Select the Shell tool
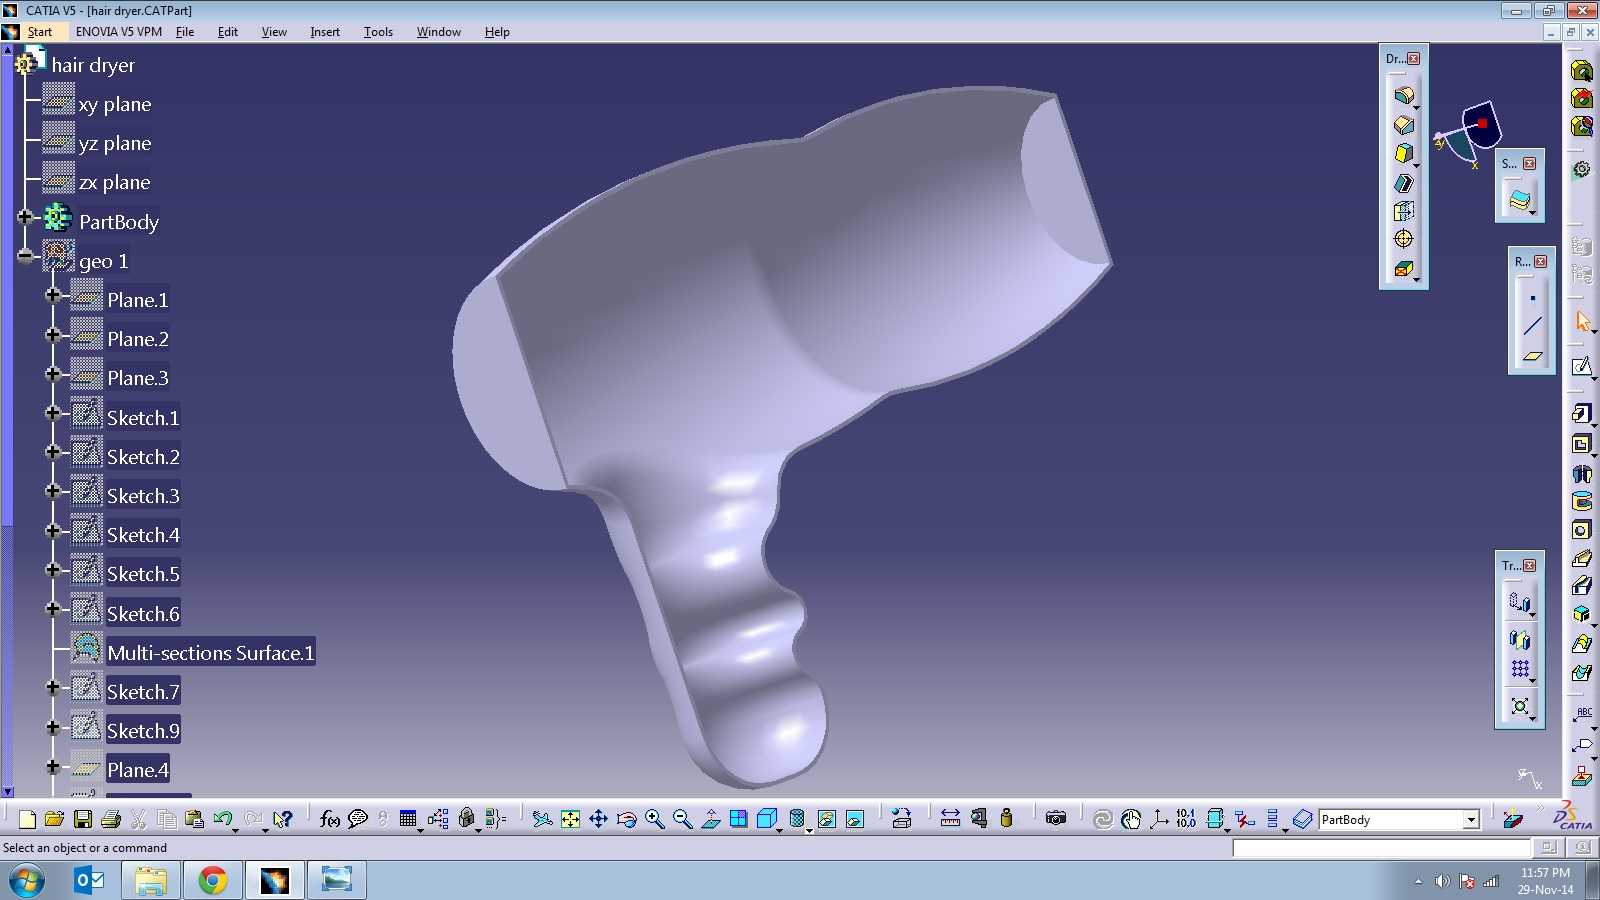Screen dimensions: 1600x900 [1403, 183]
